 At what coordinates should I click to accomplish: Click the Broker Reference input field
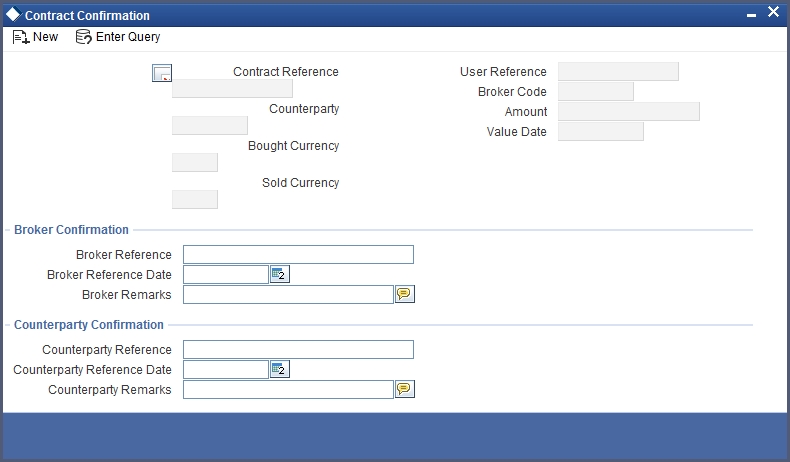tap(298, 254)
